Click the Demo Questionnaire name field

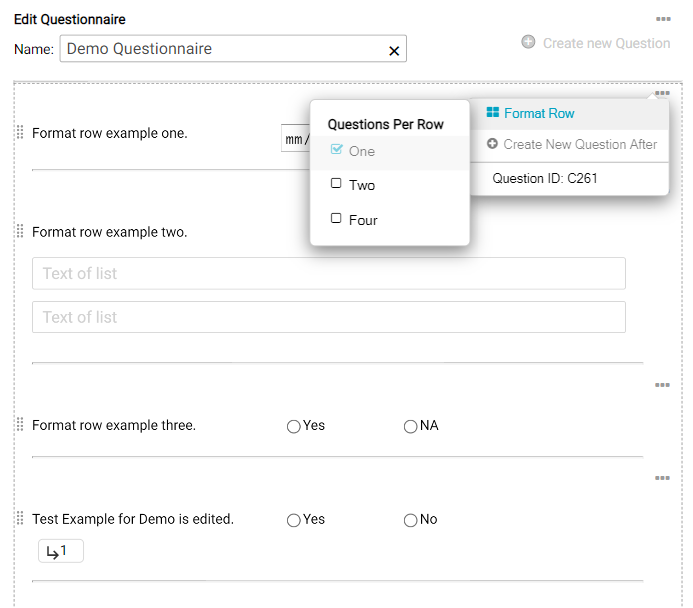click(x=222, y=49)
